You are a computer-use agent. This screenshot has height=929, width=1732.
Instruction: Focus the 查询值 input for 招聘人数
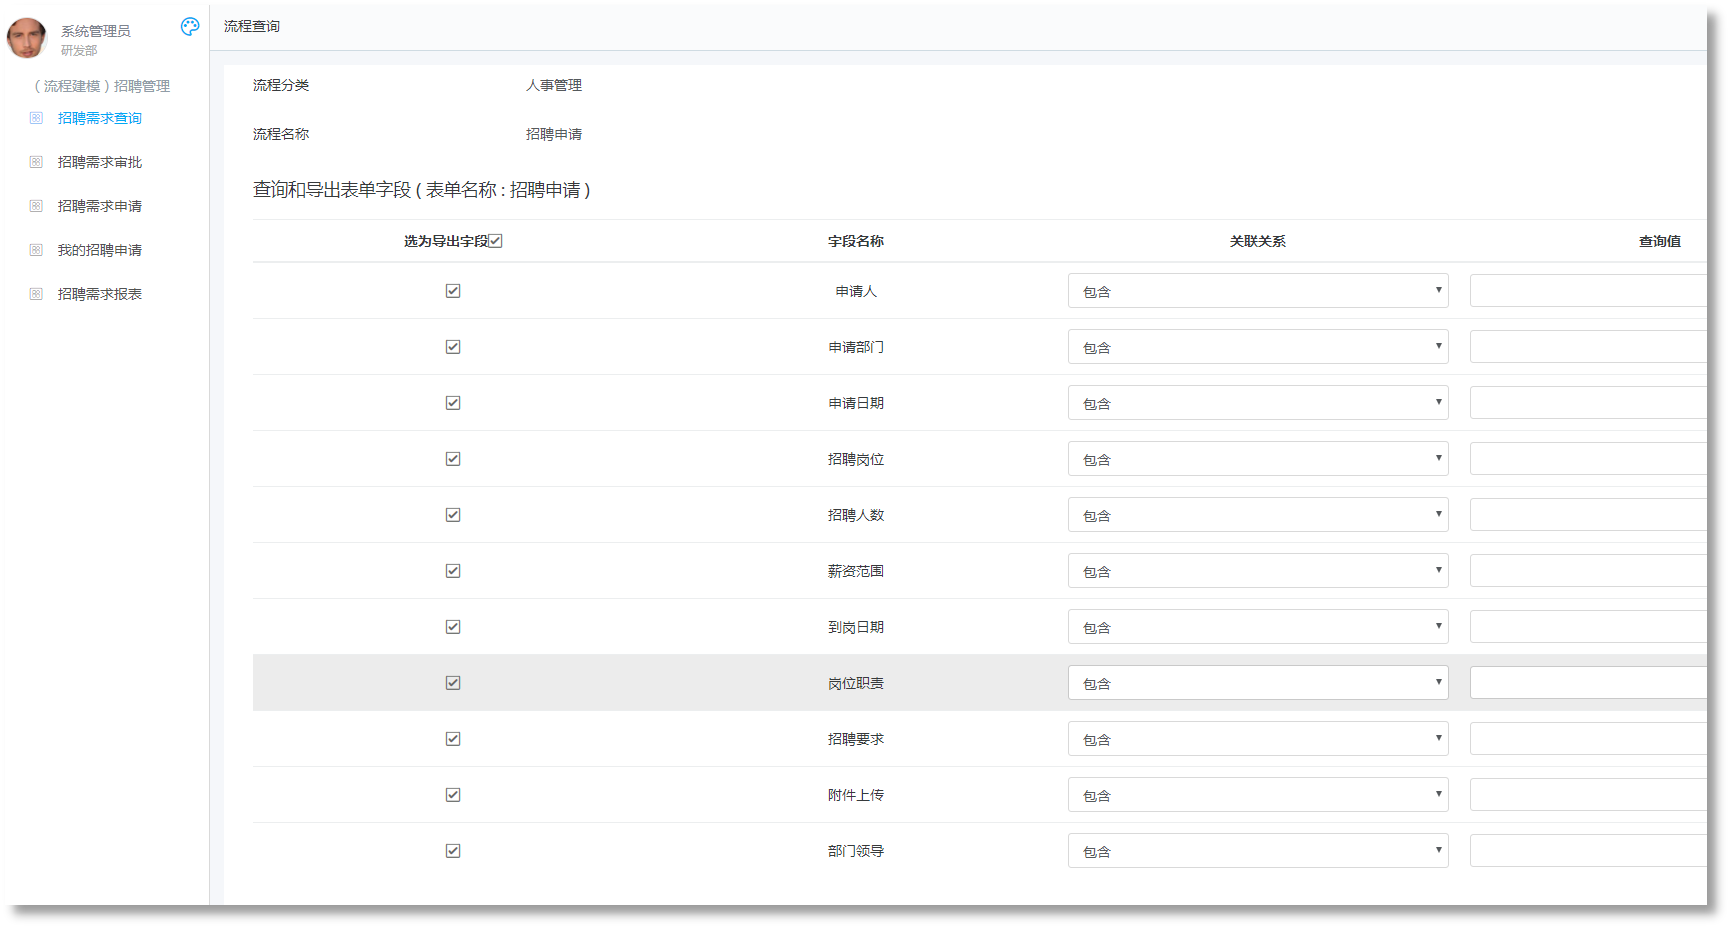pyautogui.click(x=1587, y=515)
